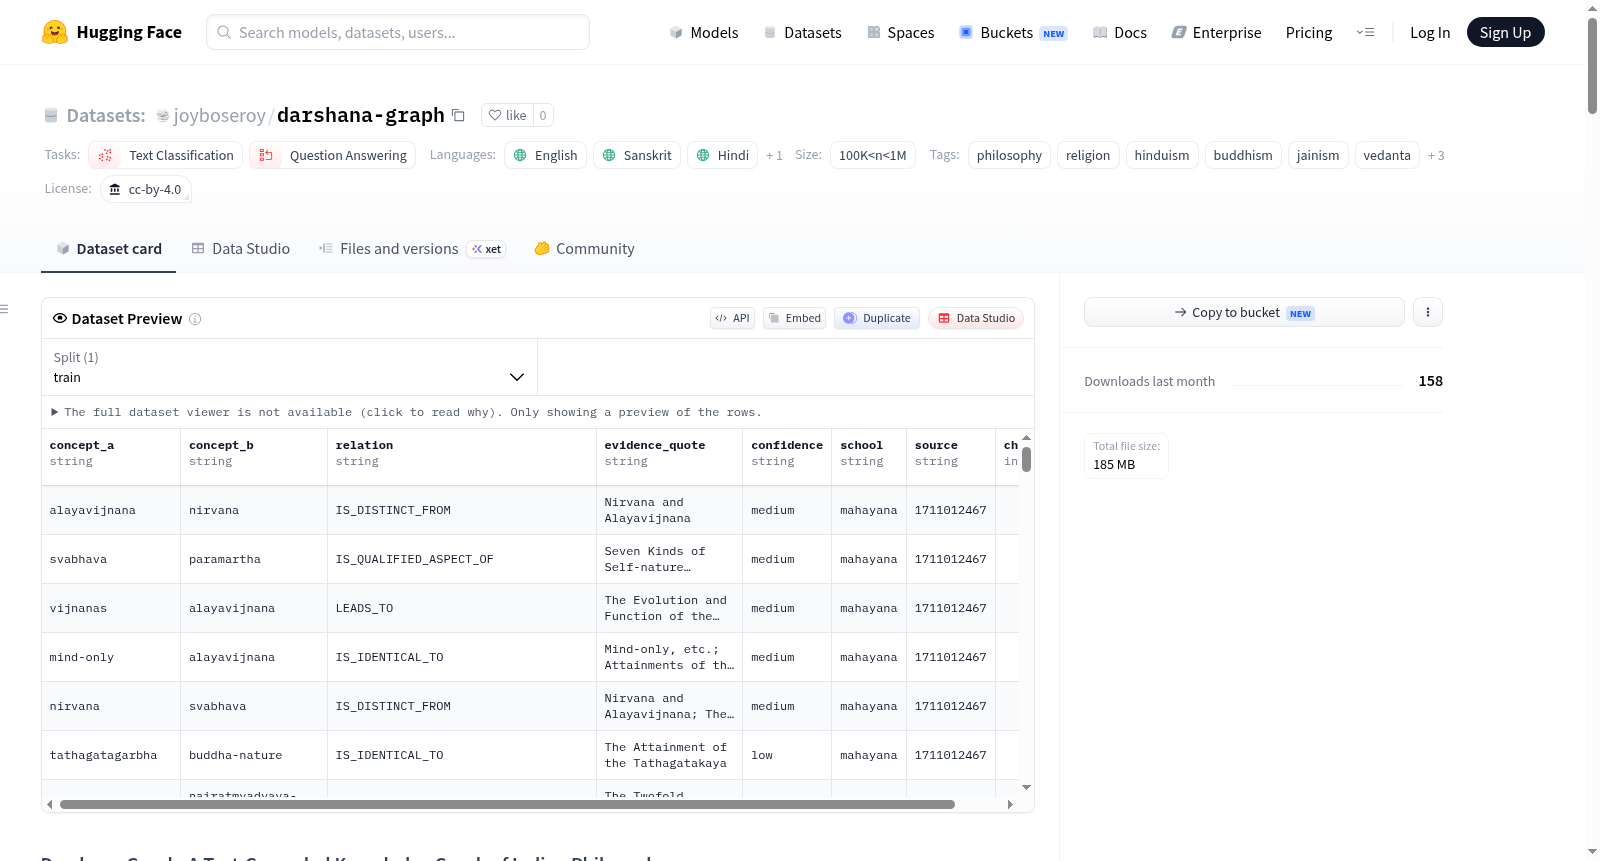Click the 100K<n<1M size tag
The width and height of the screenshot is (1600, 861).
tap(872, 155)
